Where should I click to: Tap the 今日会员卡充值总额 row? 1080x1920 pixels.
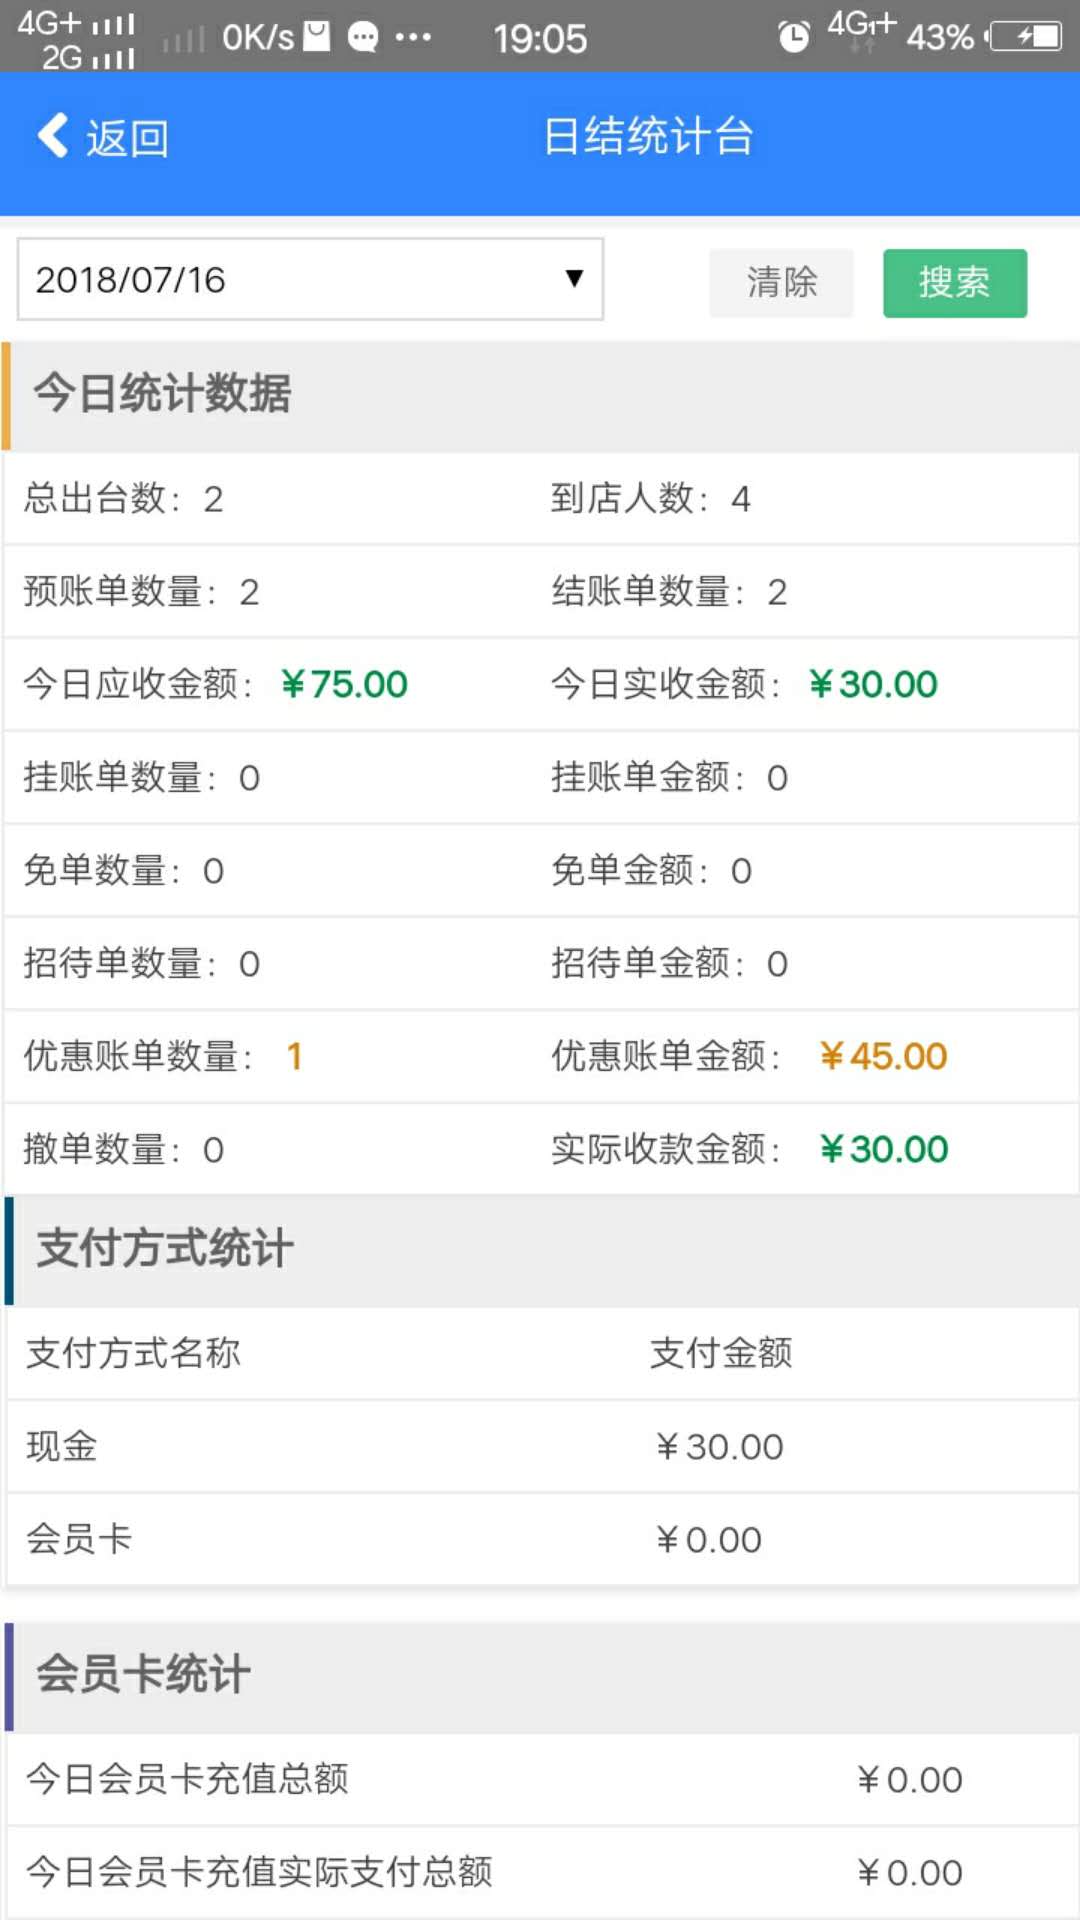tap(540, 1779)
